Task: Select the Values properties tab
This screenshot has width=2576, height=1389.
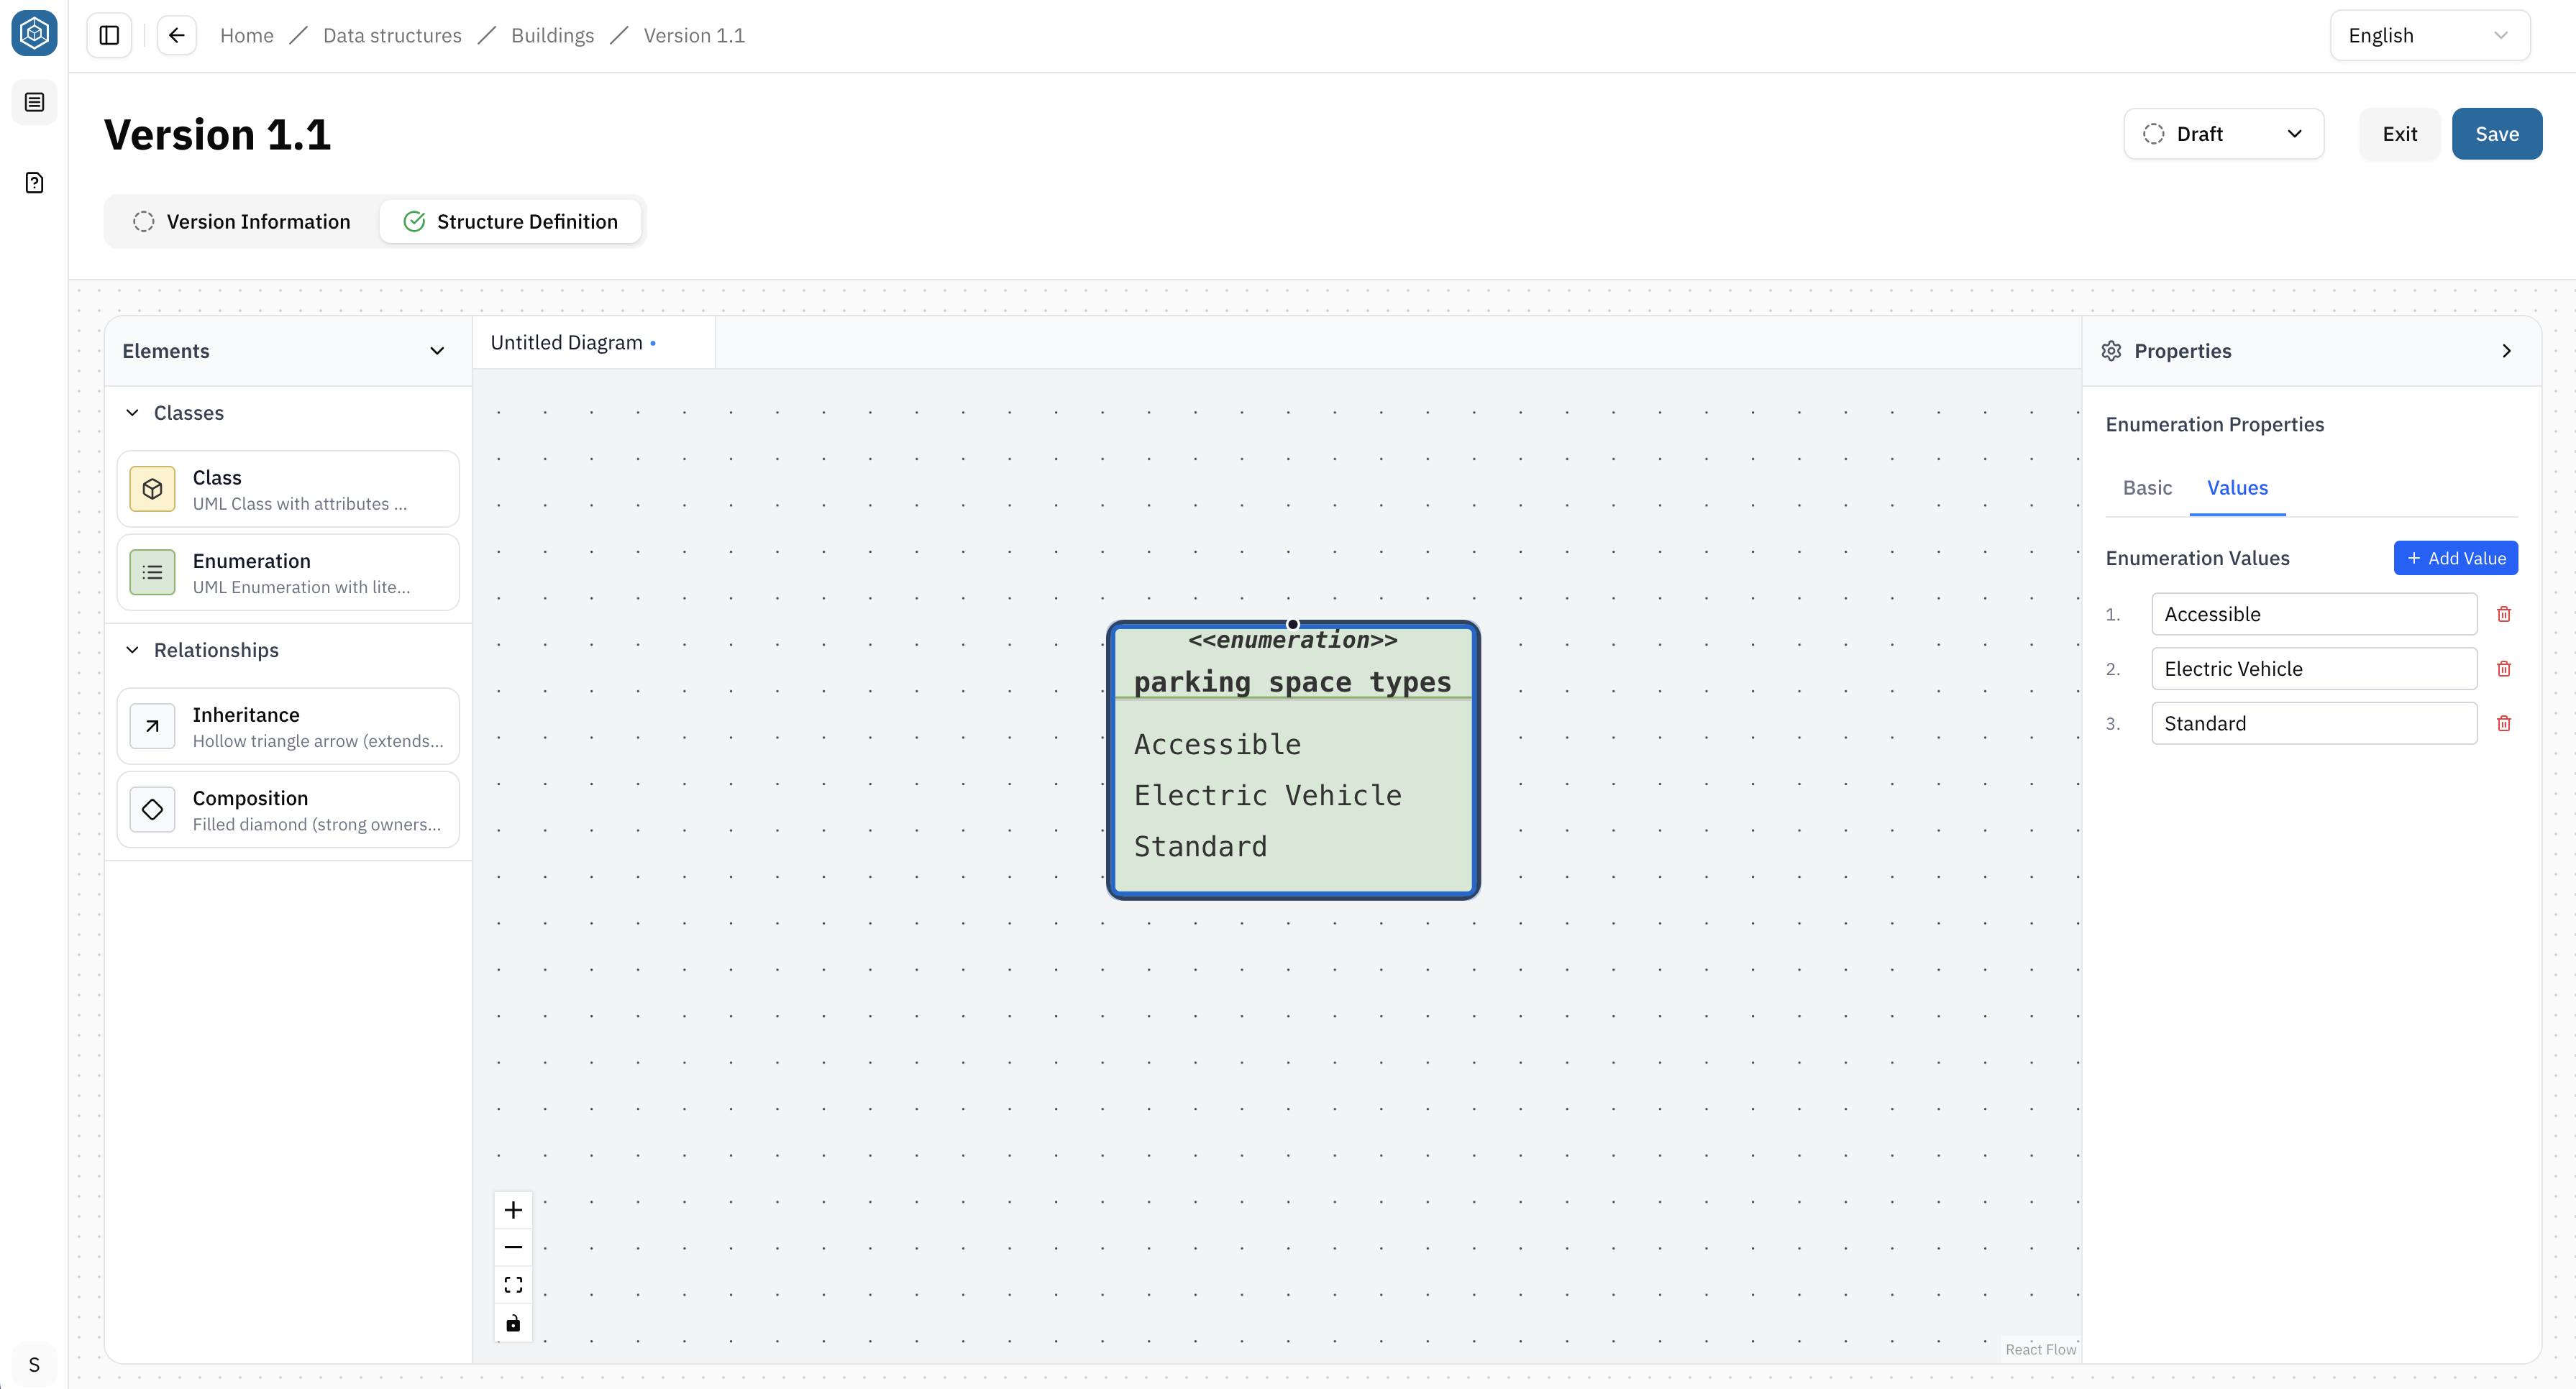Action: click(x=2237, y=488)
